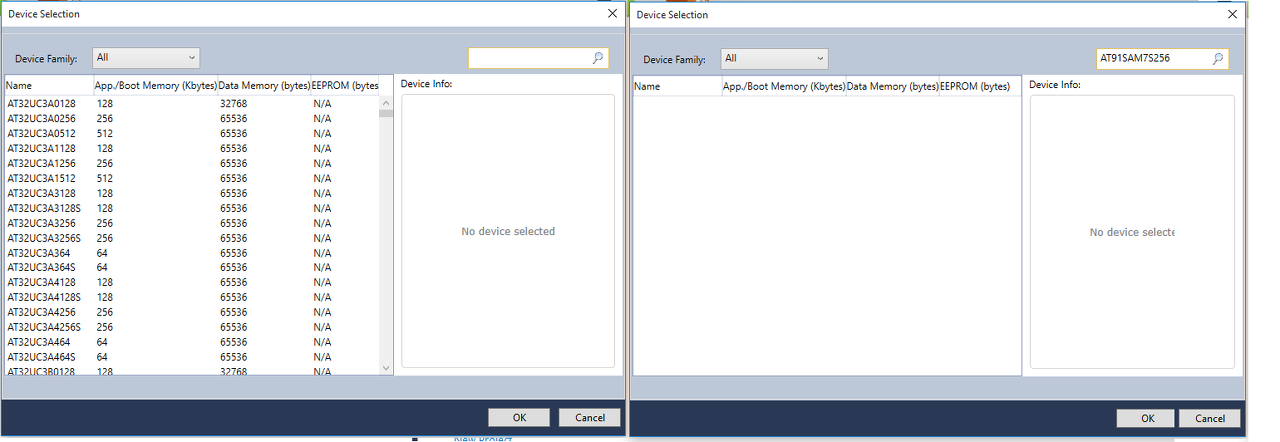
Task: Sort by Name column in right dialog
Action: pyautogui.click(x=677, y=87)
